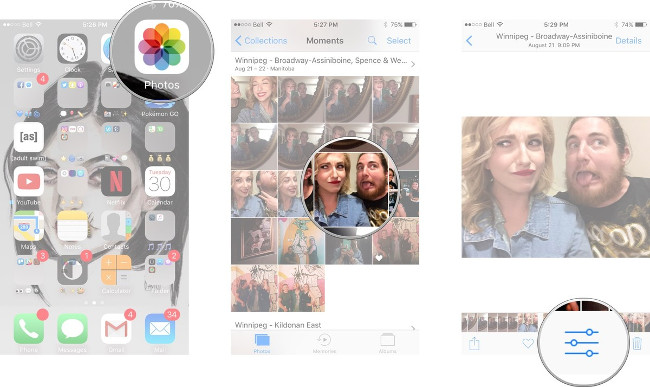Switch to the Memories tab
The width and height of the screenshot is (650, 387).
click(324, 343)
